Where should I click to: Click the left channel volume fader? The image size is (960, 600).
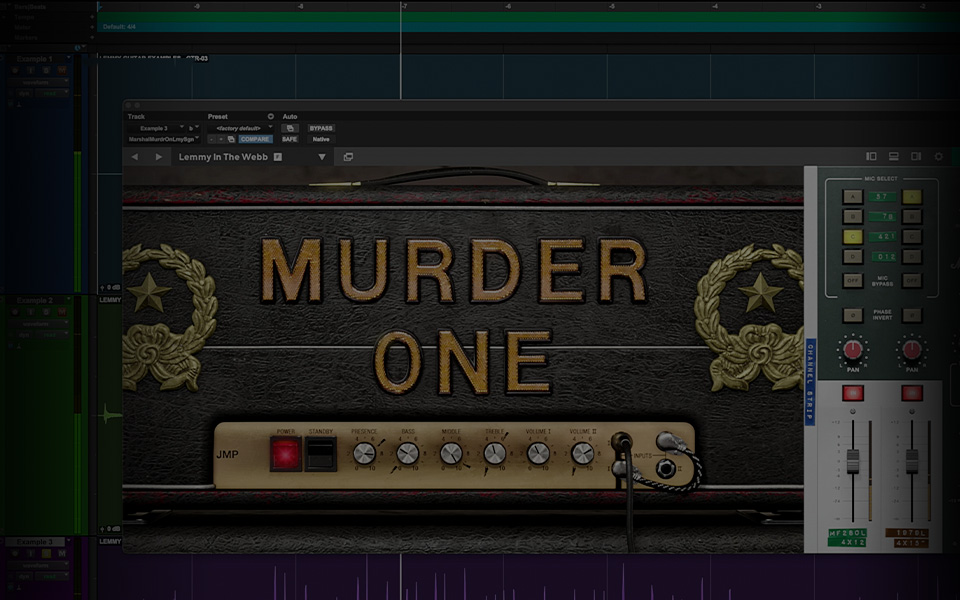pos(853,461)
